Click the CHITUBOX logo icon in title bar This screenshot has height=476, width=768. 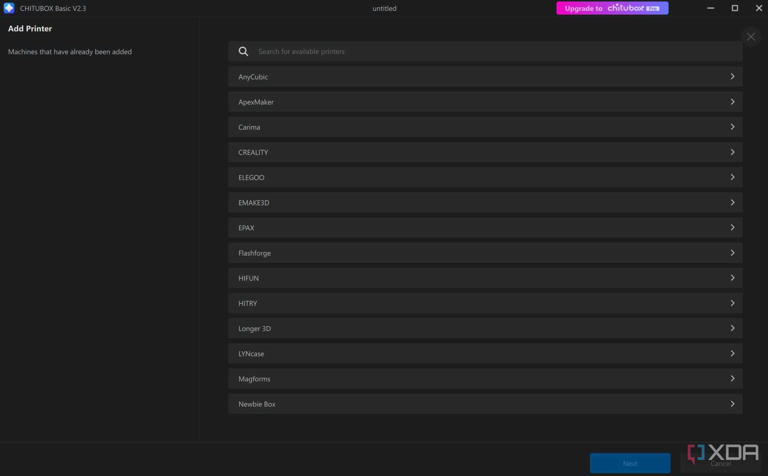pyautogui.click(x=9, y=8)
